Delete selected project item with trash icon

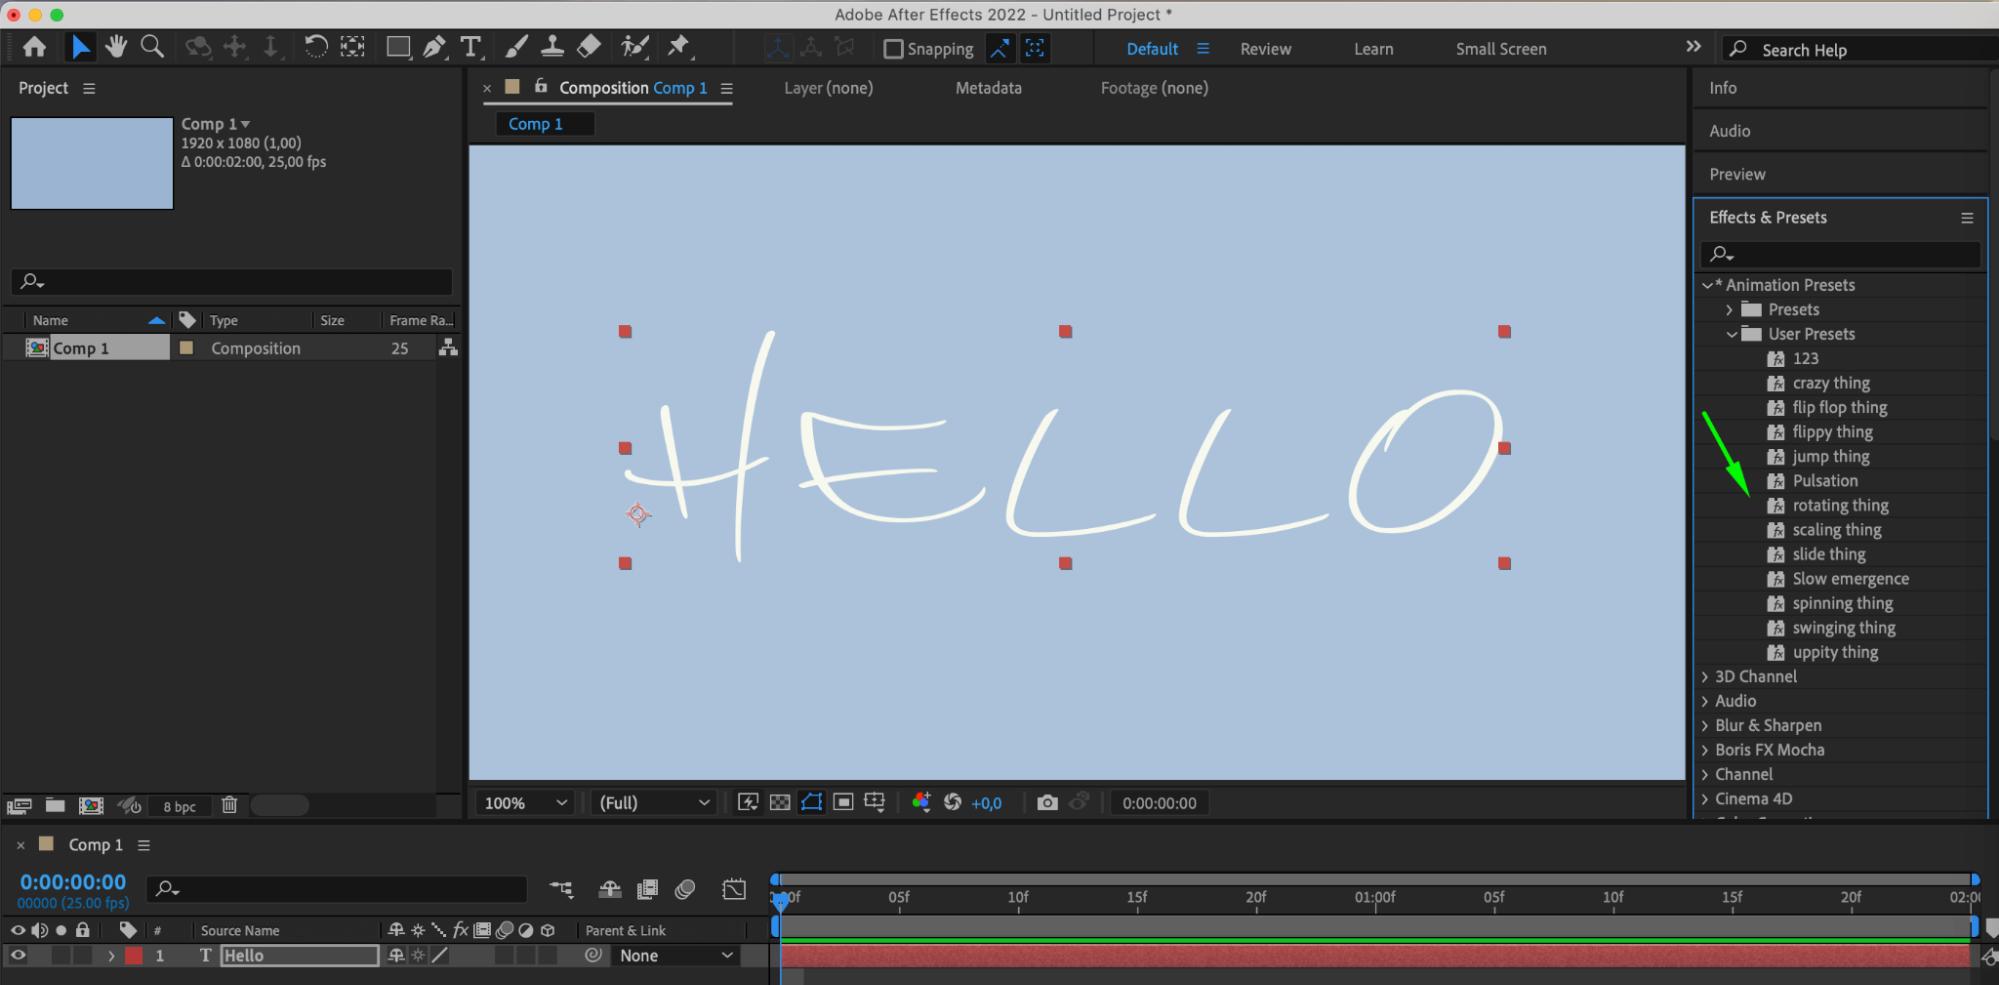coord(229,805)
